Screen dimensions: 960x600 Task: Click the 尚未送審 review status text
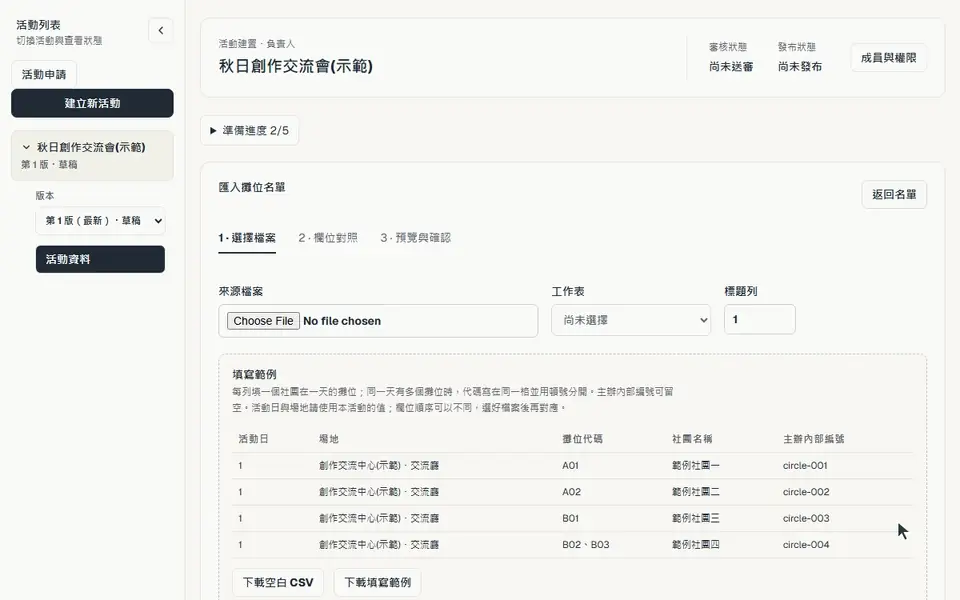731,67
